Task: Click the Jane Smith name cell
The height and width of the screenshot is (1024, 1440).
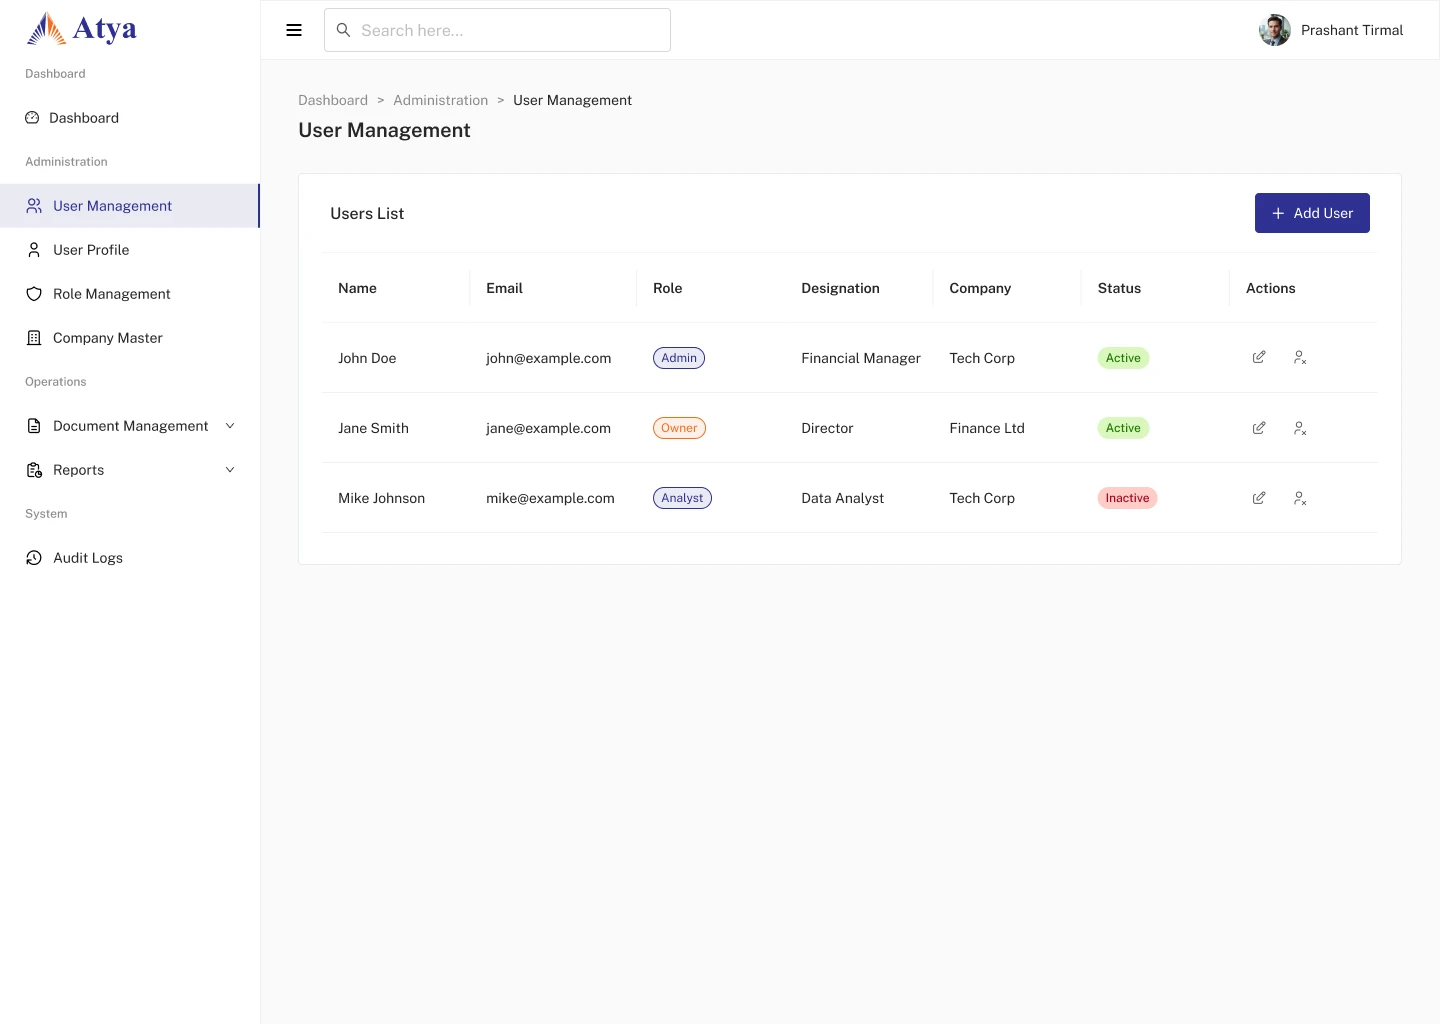Action: tap(373, 428)
